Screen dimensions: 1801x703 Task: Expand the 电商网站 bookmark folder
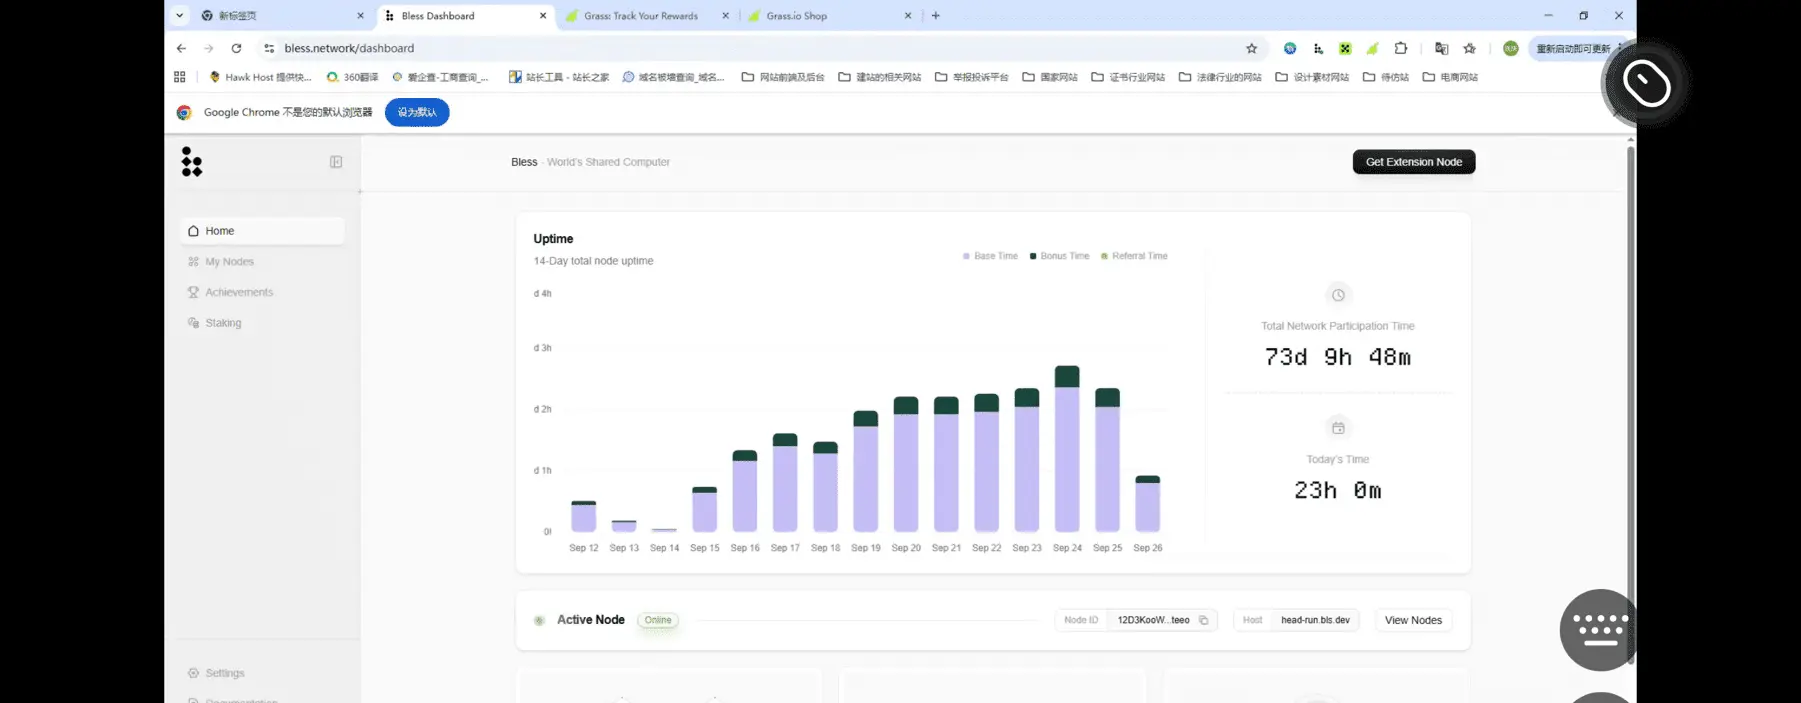coord(1450,77)
